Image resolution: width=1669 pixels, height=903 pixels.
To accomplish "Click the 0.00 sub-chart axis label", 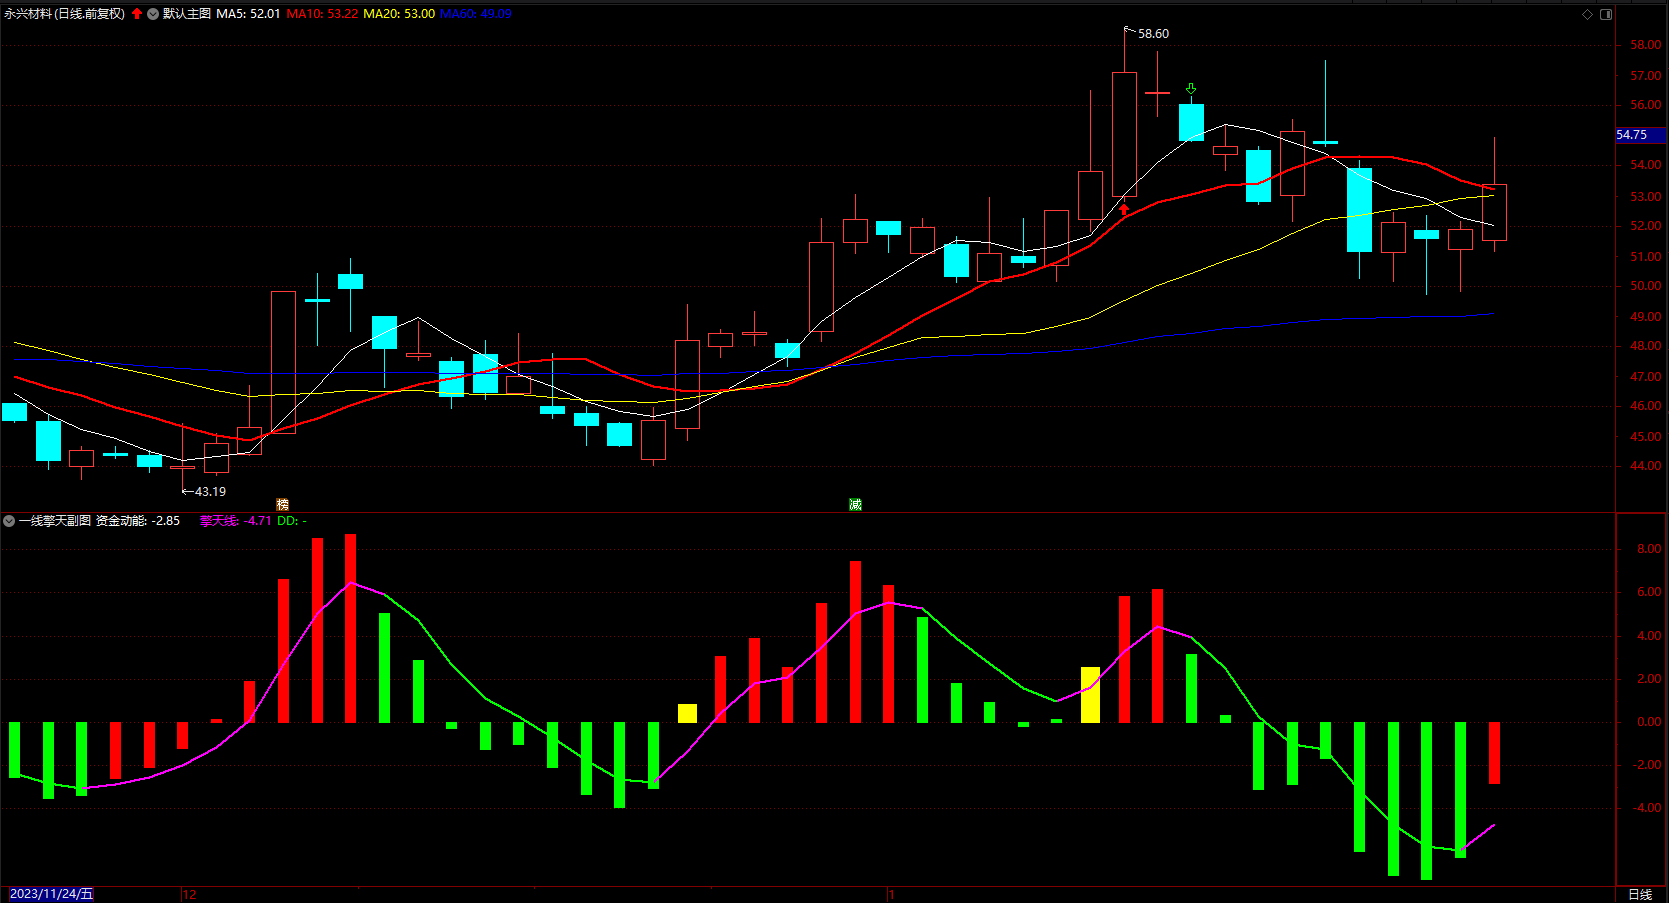I will (x=1649, y=722).
